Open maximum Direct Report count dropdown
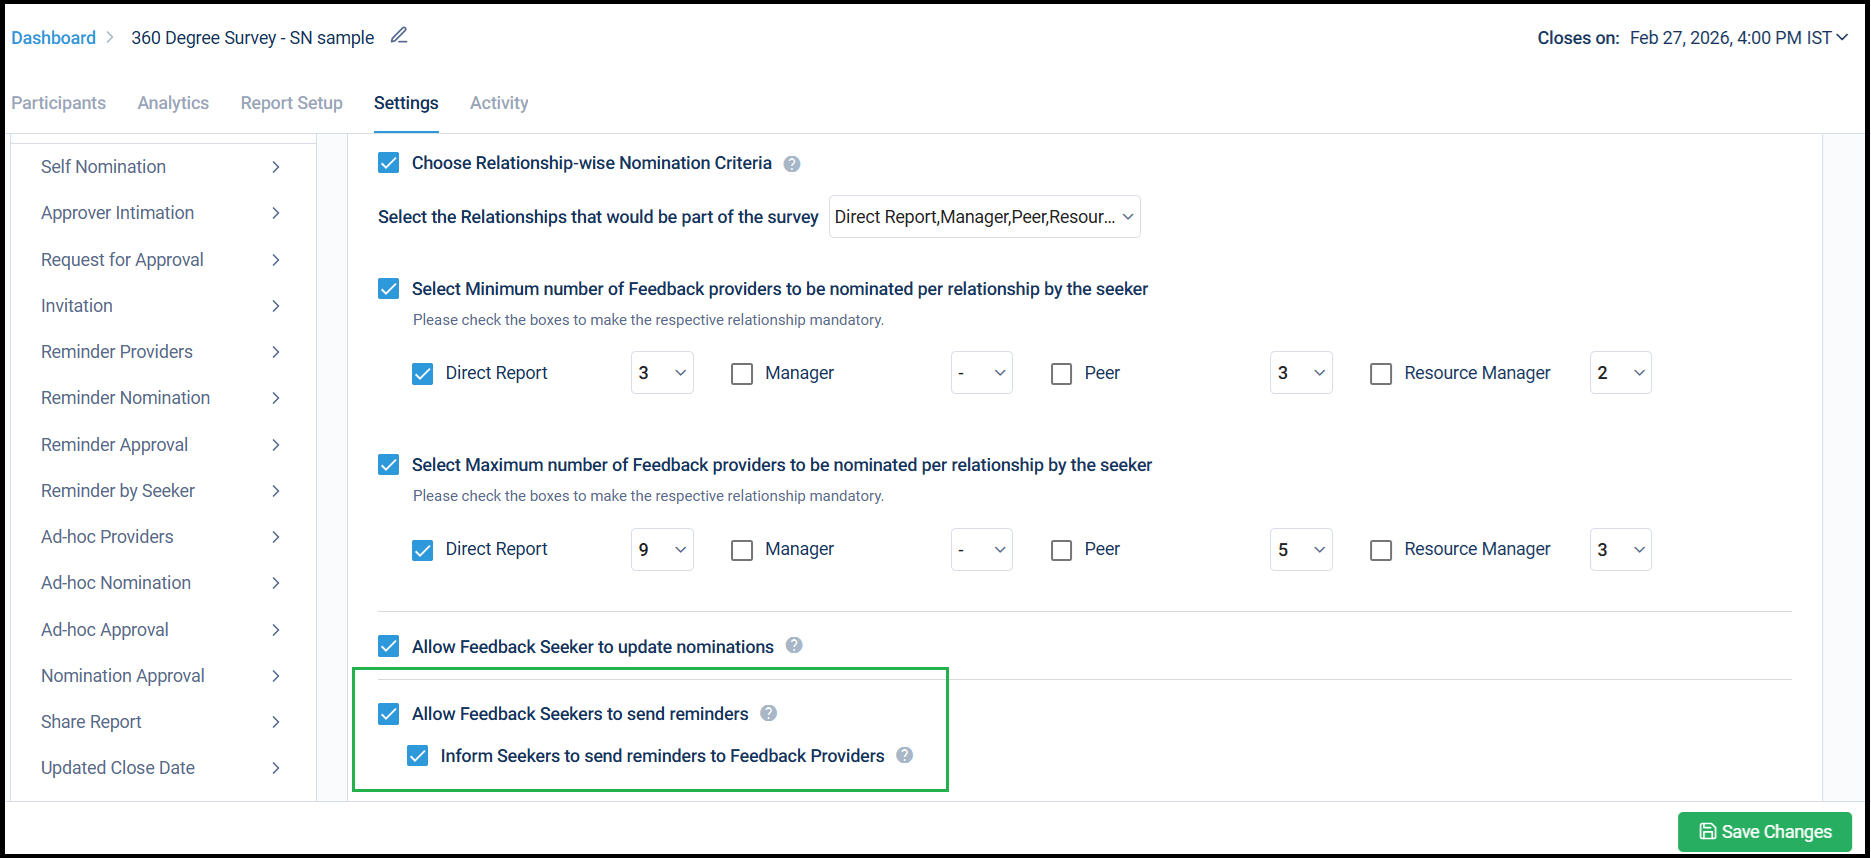Image resolution: width=1871 pixels, height=858 pixels. click(x=662, y=550)
